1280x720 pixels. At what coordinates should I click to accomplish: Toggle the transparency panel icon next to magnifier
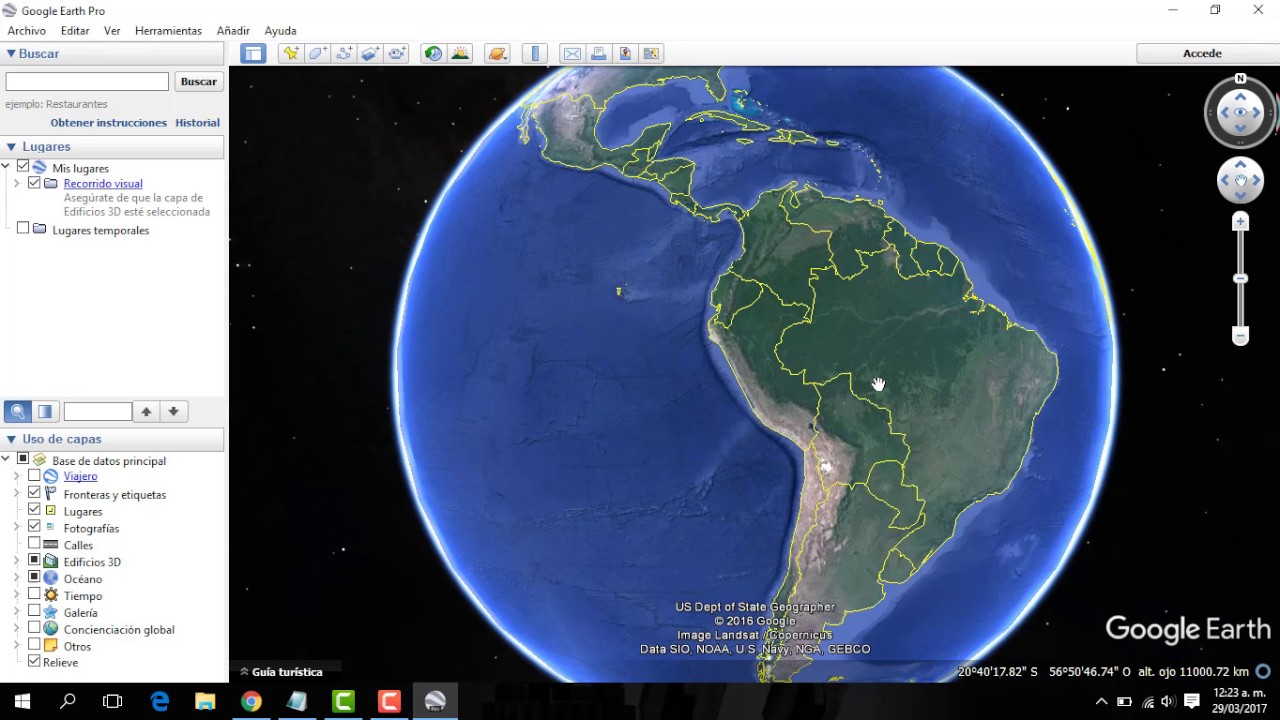pyautogui.click(x=45, y=411)
